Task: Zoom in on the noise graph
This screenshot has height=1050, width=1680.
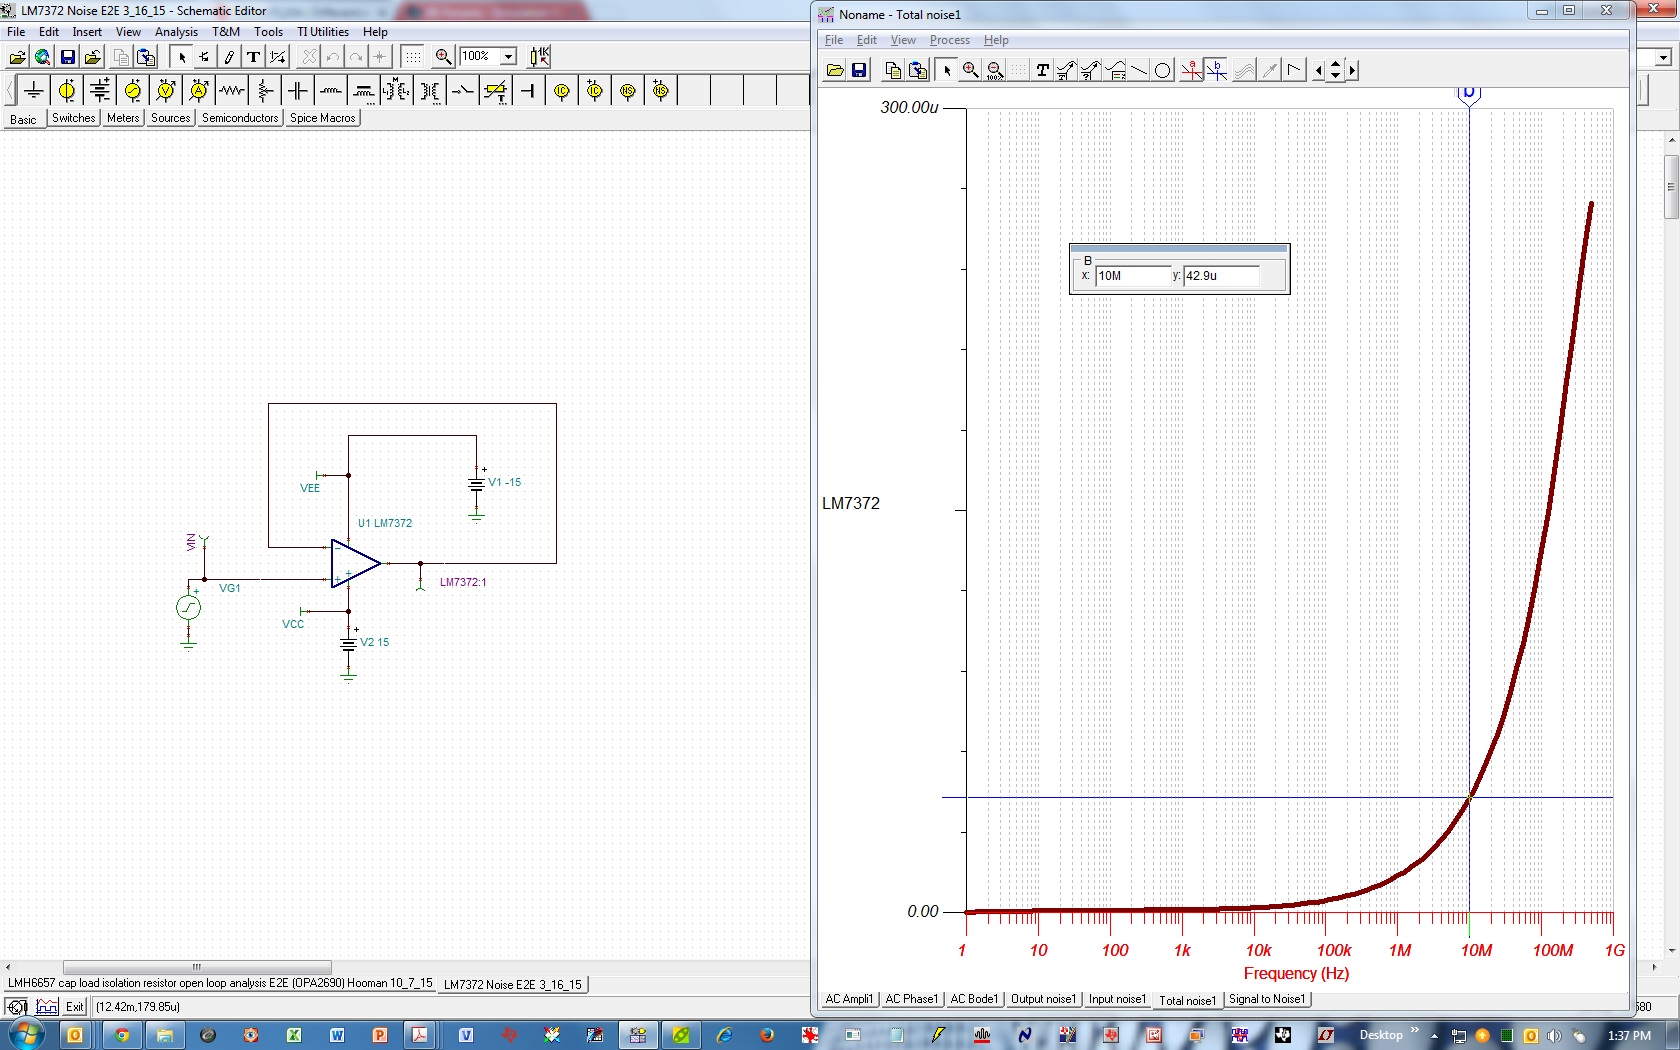Action: pyautogui.click(x=970, y=70)
